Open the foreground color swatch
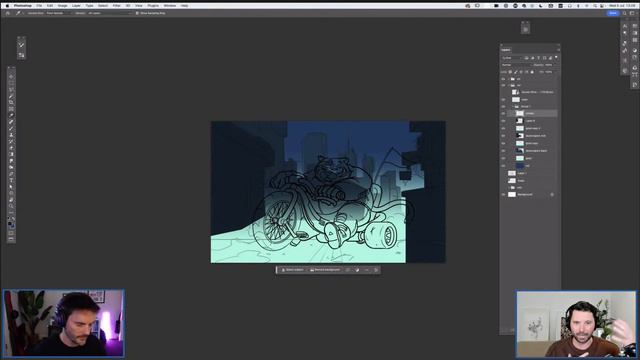This screenshot has height=360, width=640. [10, 223]
